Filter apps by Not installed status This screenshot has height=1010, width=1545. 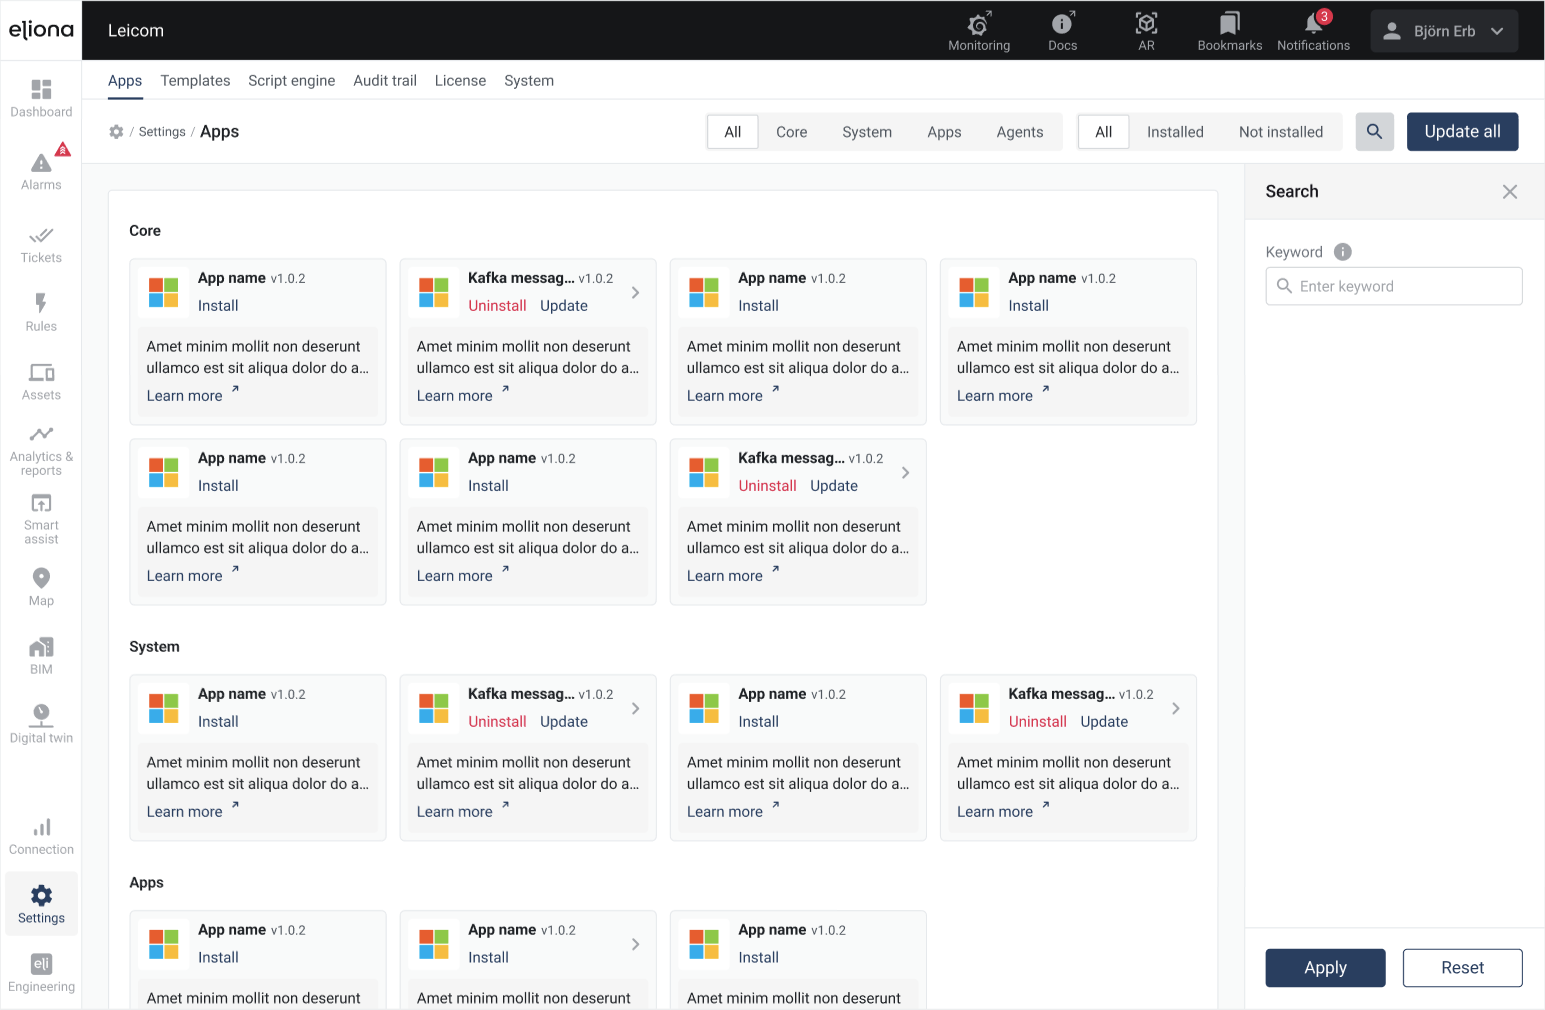click(x=1280, y=132)
